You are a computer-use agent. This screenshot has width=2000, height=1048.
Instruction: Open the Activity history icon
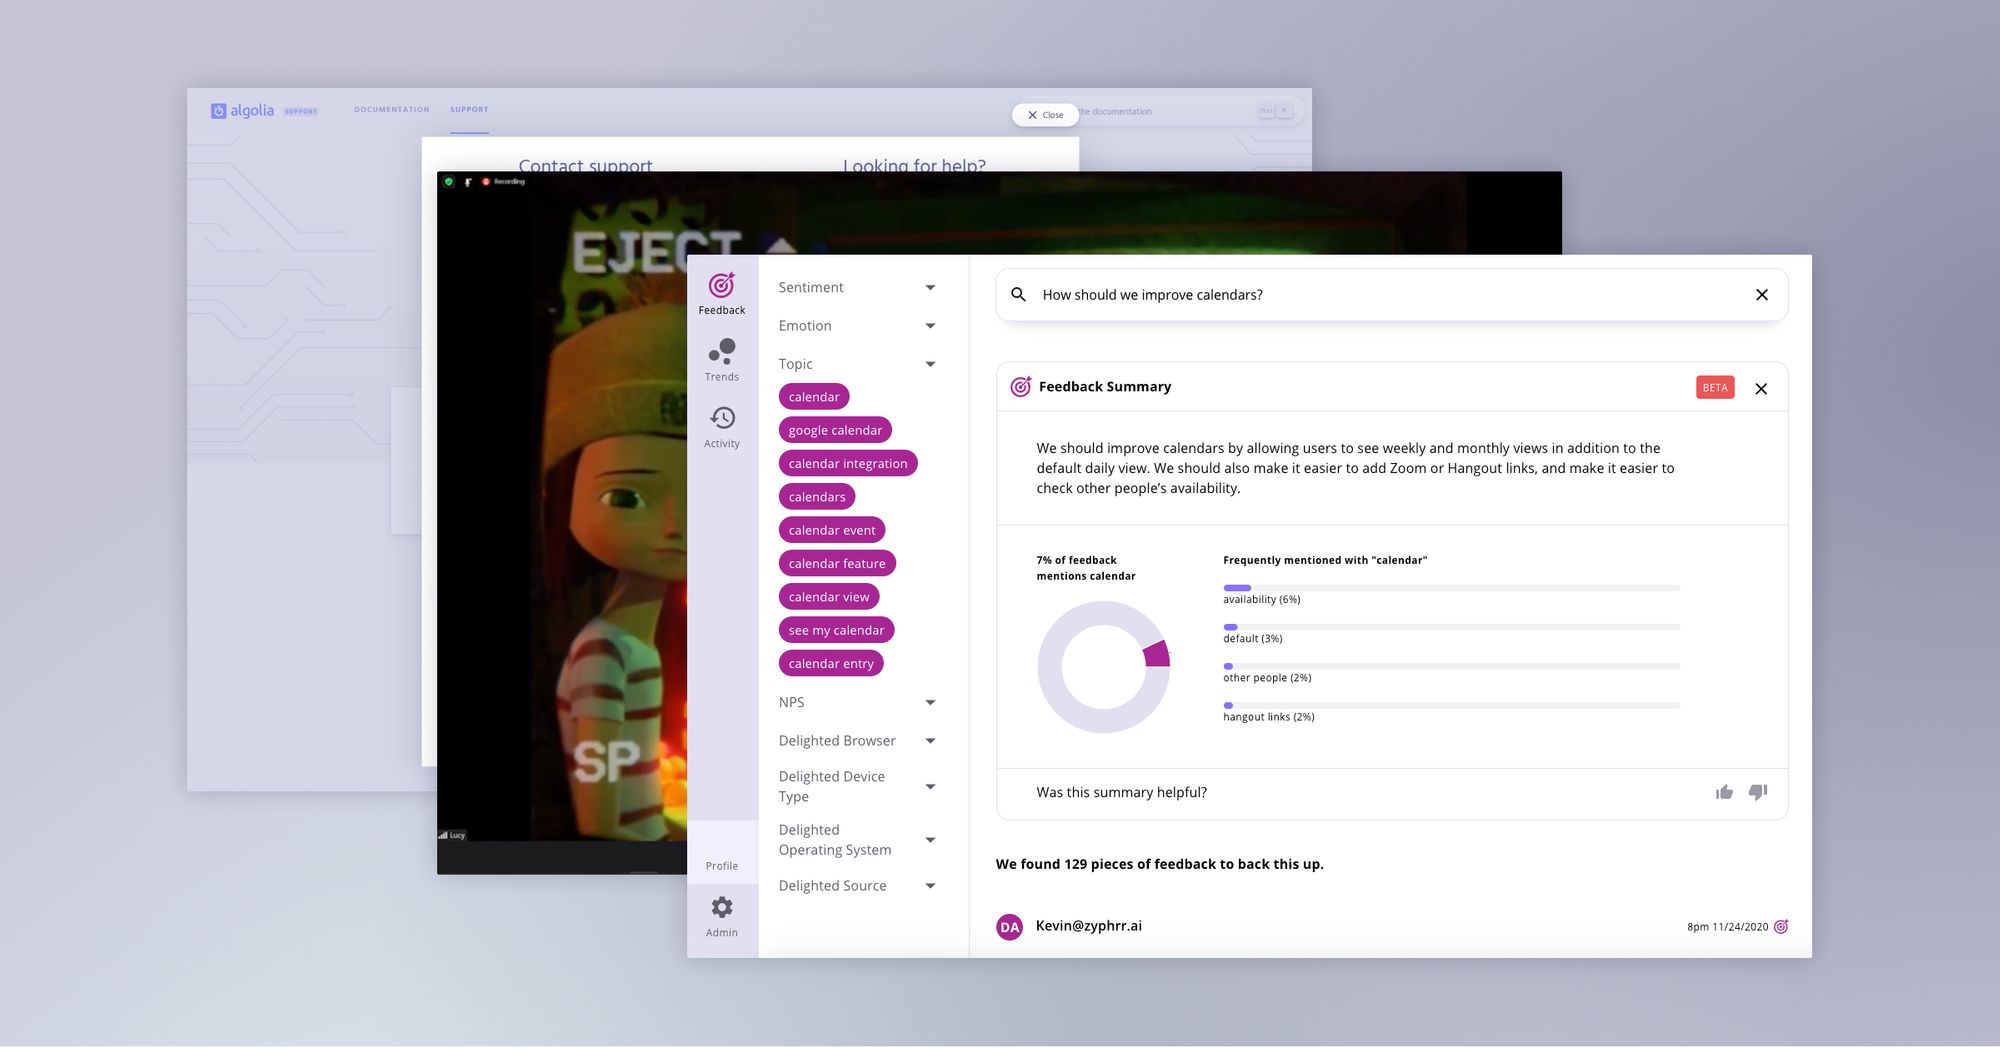click(721, 427)
